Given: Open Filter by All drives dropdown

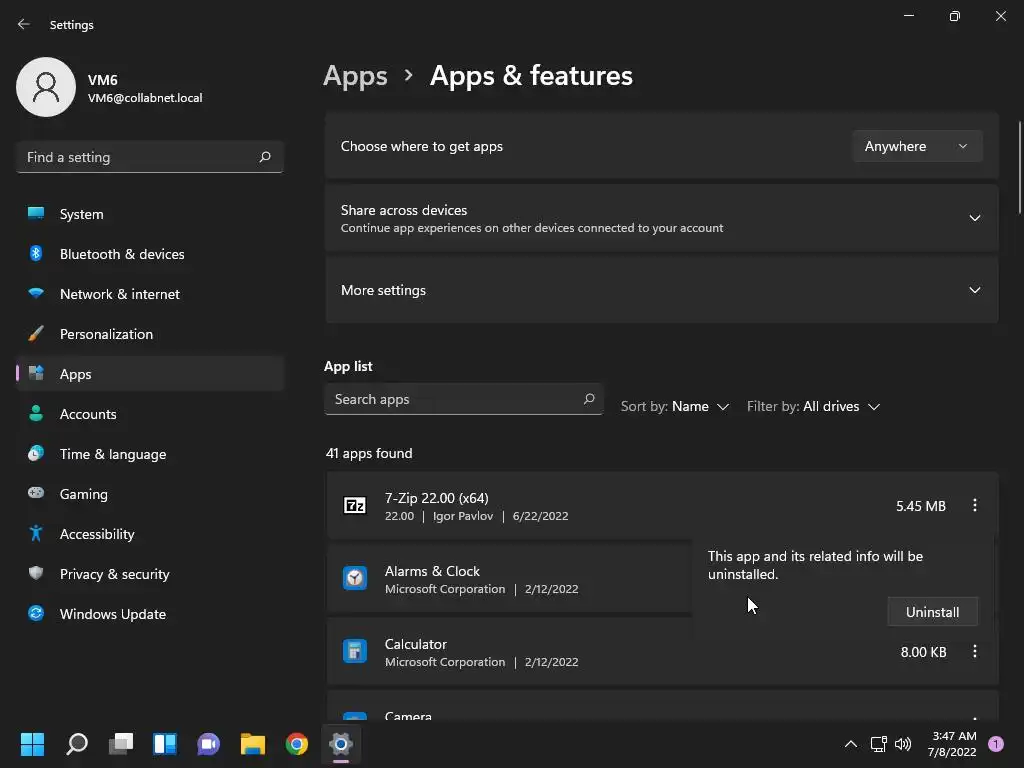Looking at the screenshot, I should tap(813, 406).
